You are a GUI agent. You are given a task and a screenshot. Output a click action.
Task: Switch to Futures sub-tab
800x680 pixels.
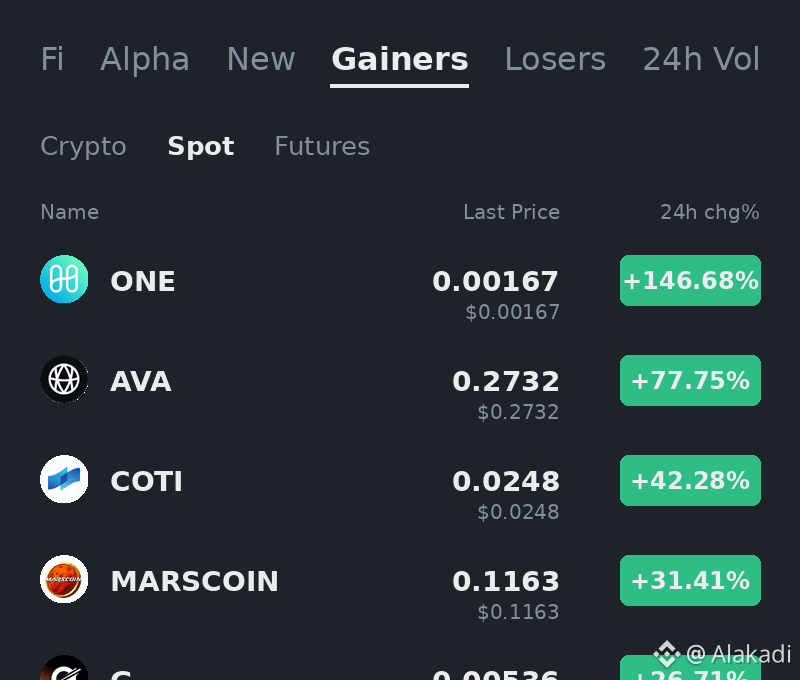322,146
